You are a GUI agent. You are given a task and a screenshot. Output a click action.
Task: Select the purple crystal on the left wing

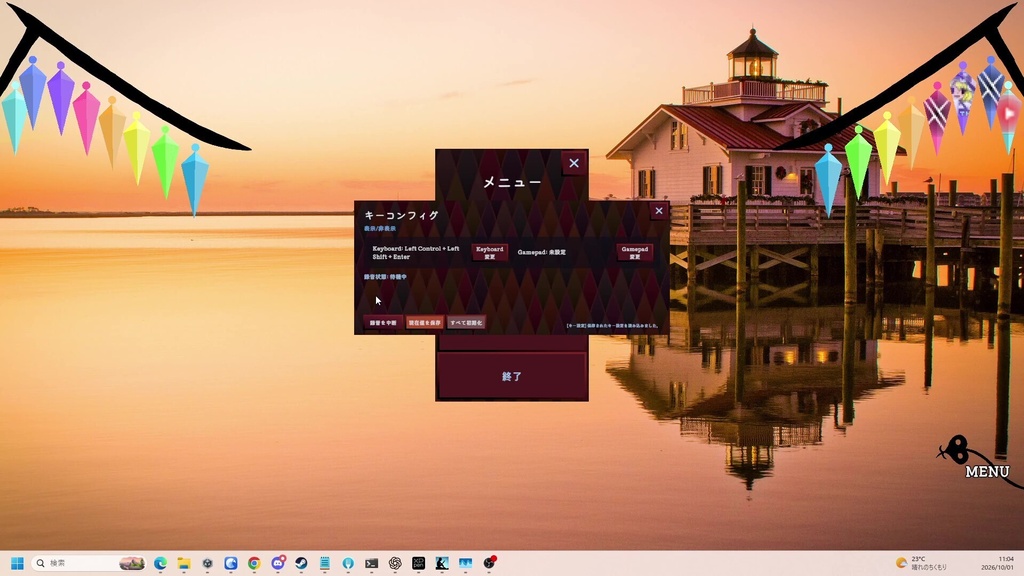click(61, 98)
